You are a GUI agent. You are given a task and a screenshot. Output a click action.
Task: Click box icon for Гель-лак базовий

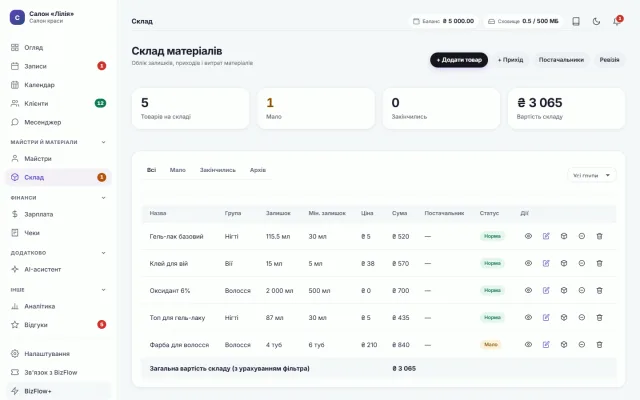click(564, 236)
